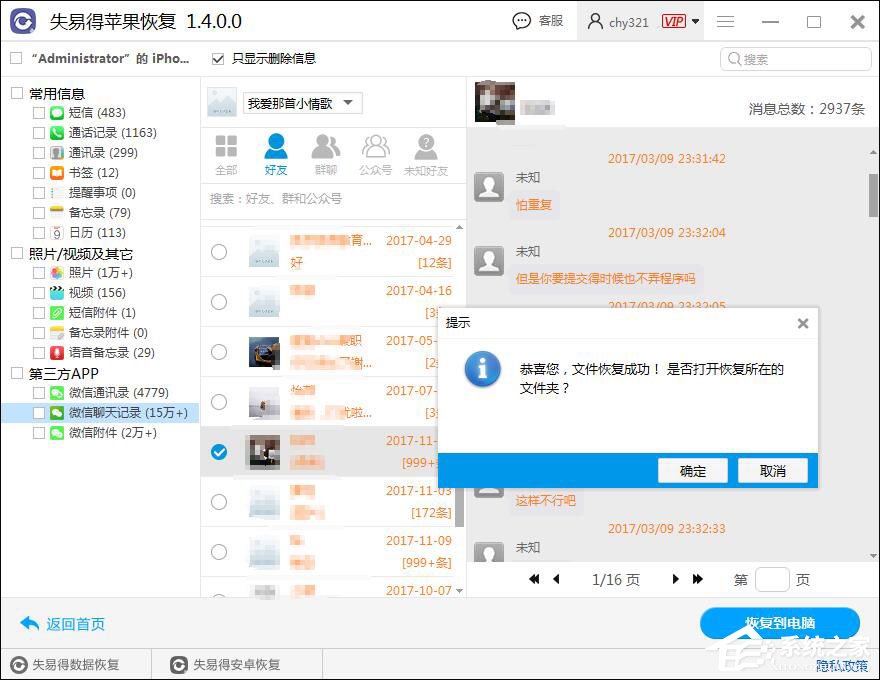Switch to the 失易得安卓恢复 bottom tab

tap(237, 663)
